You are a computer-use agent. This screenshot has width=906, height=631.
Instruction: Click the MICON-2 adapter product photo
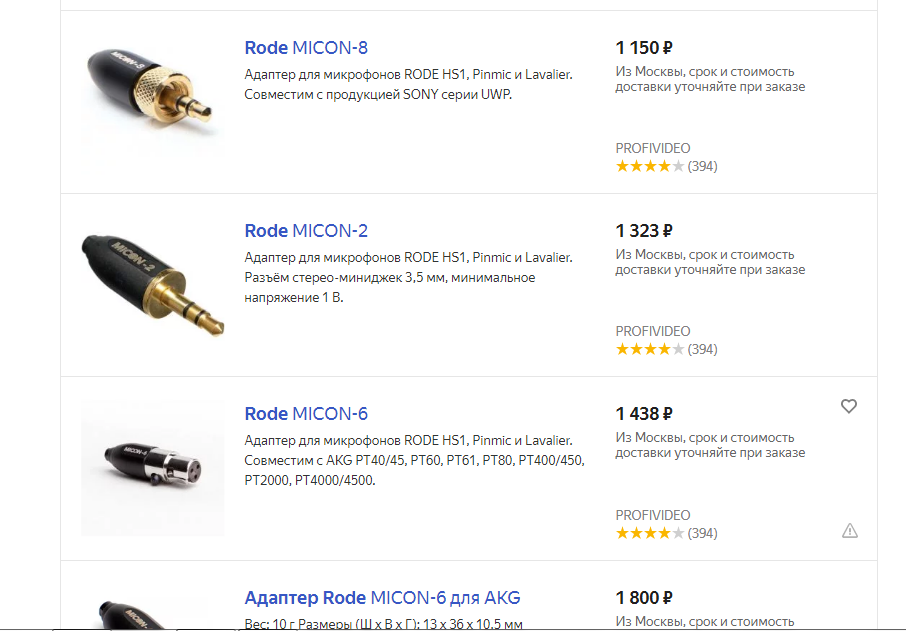tap(152, 284)
